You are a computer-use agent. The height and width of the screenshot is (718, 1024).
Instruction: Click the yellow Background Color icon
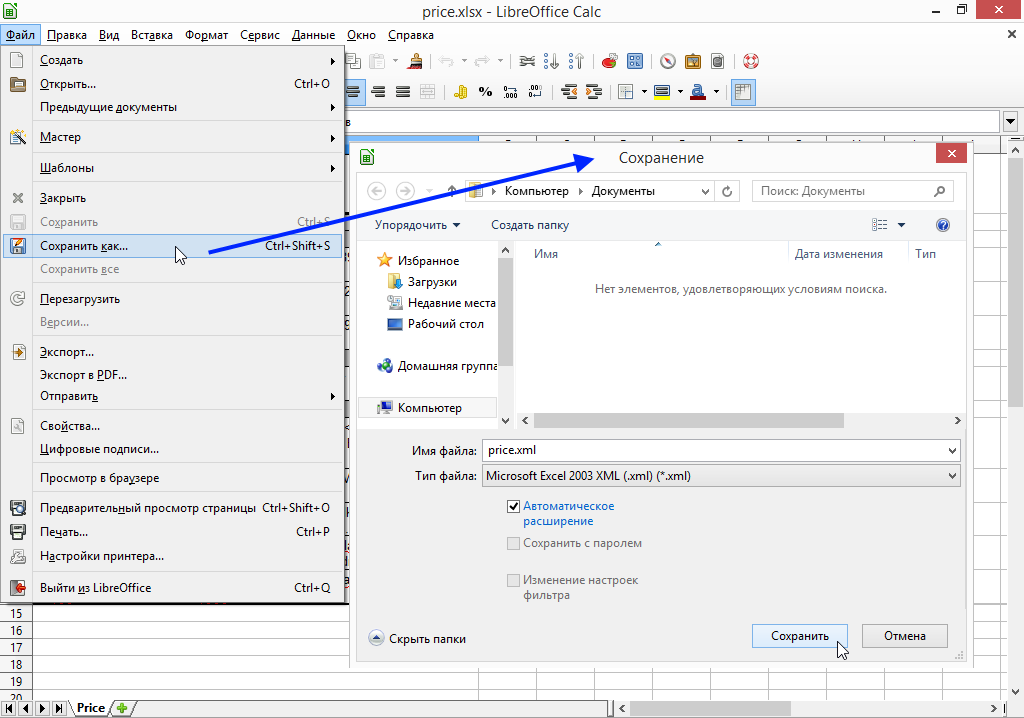[x=662, y=92]
